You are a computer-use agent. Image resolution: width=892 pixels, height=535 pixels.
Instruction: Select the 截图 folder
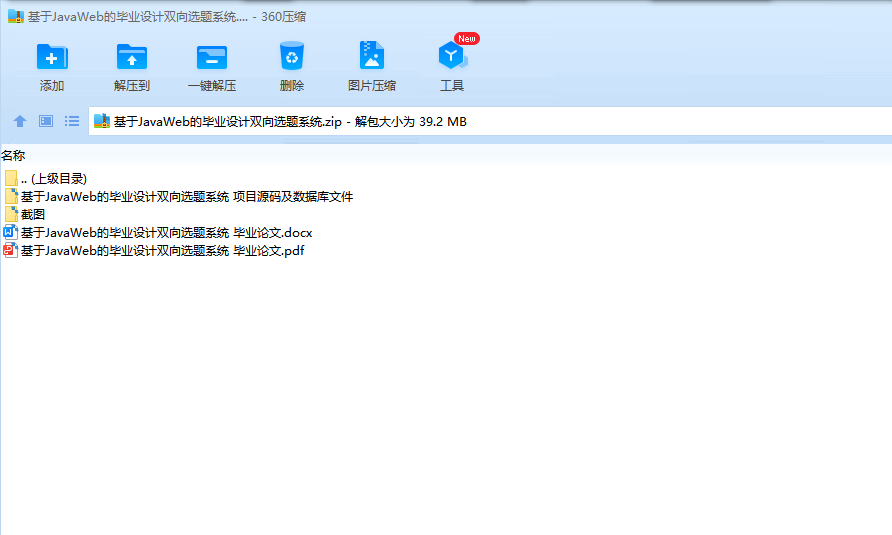coord(24,215)
